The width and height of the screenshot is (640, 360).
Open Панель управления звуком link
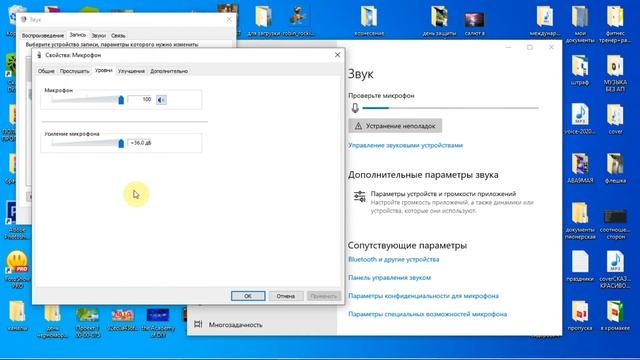[389, 278]
